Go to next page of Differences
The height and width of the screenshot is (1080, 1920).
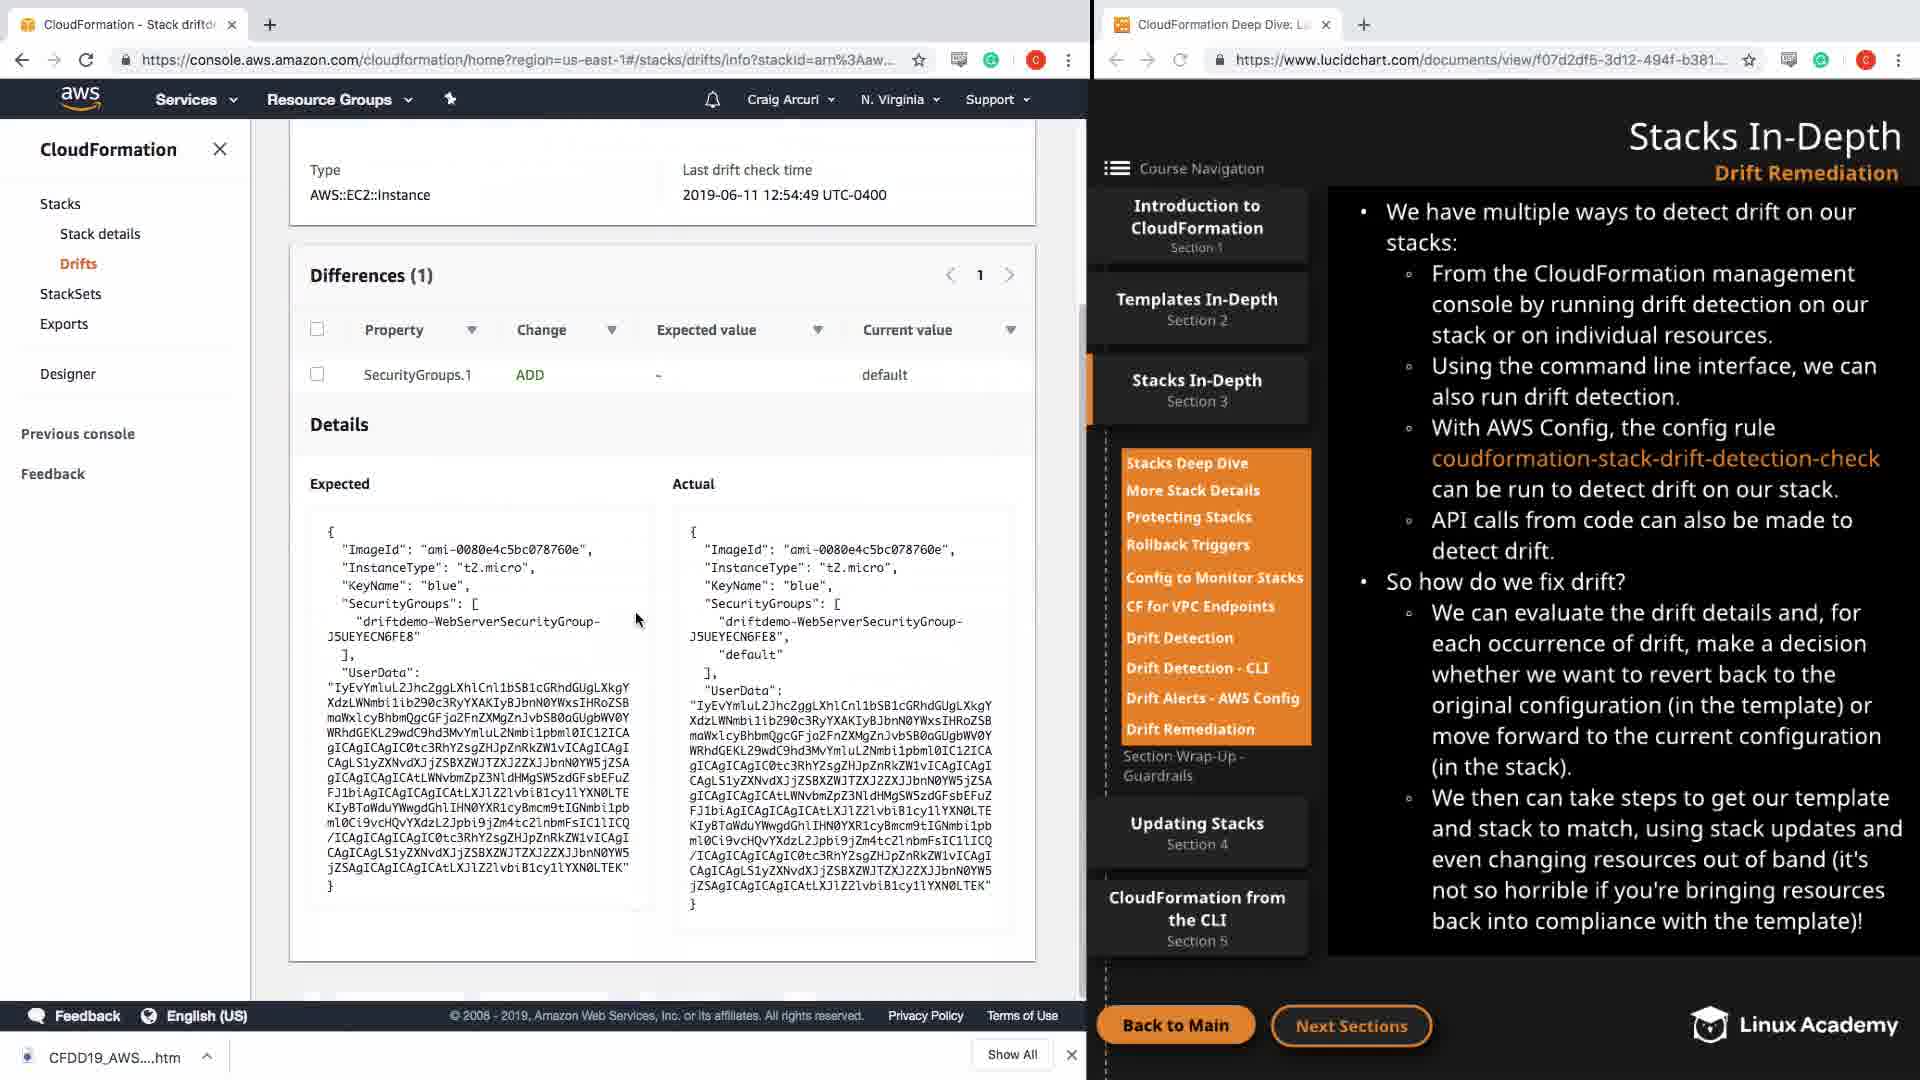point(1009,275)
